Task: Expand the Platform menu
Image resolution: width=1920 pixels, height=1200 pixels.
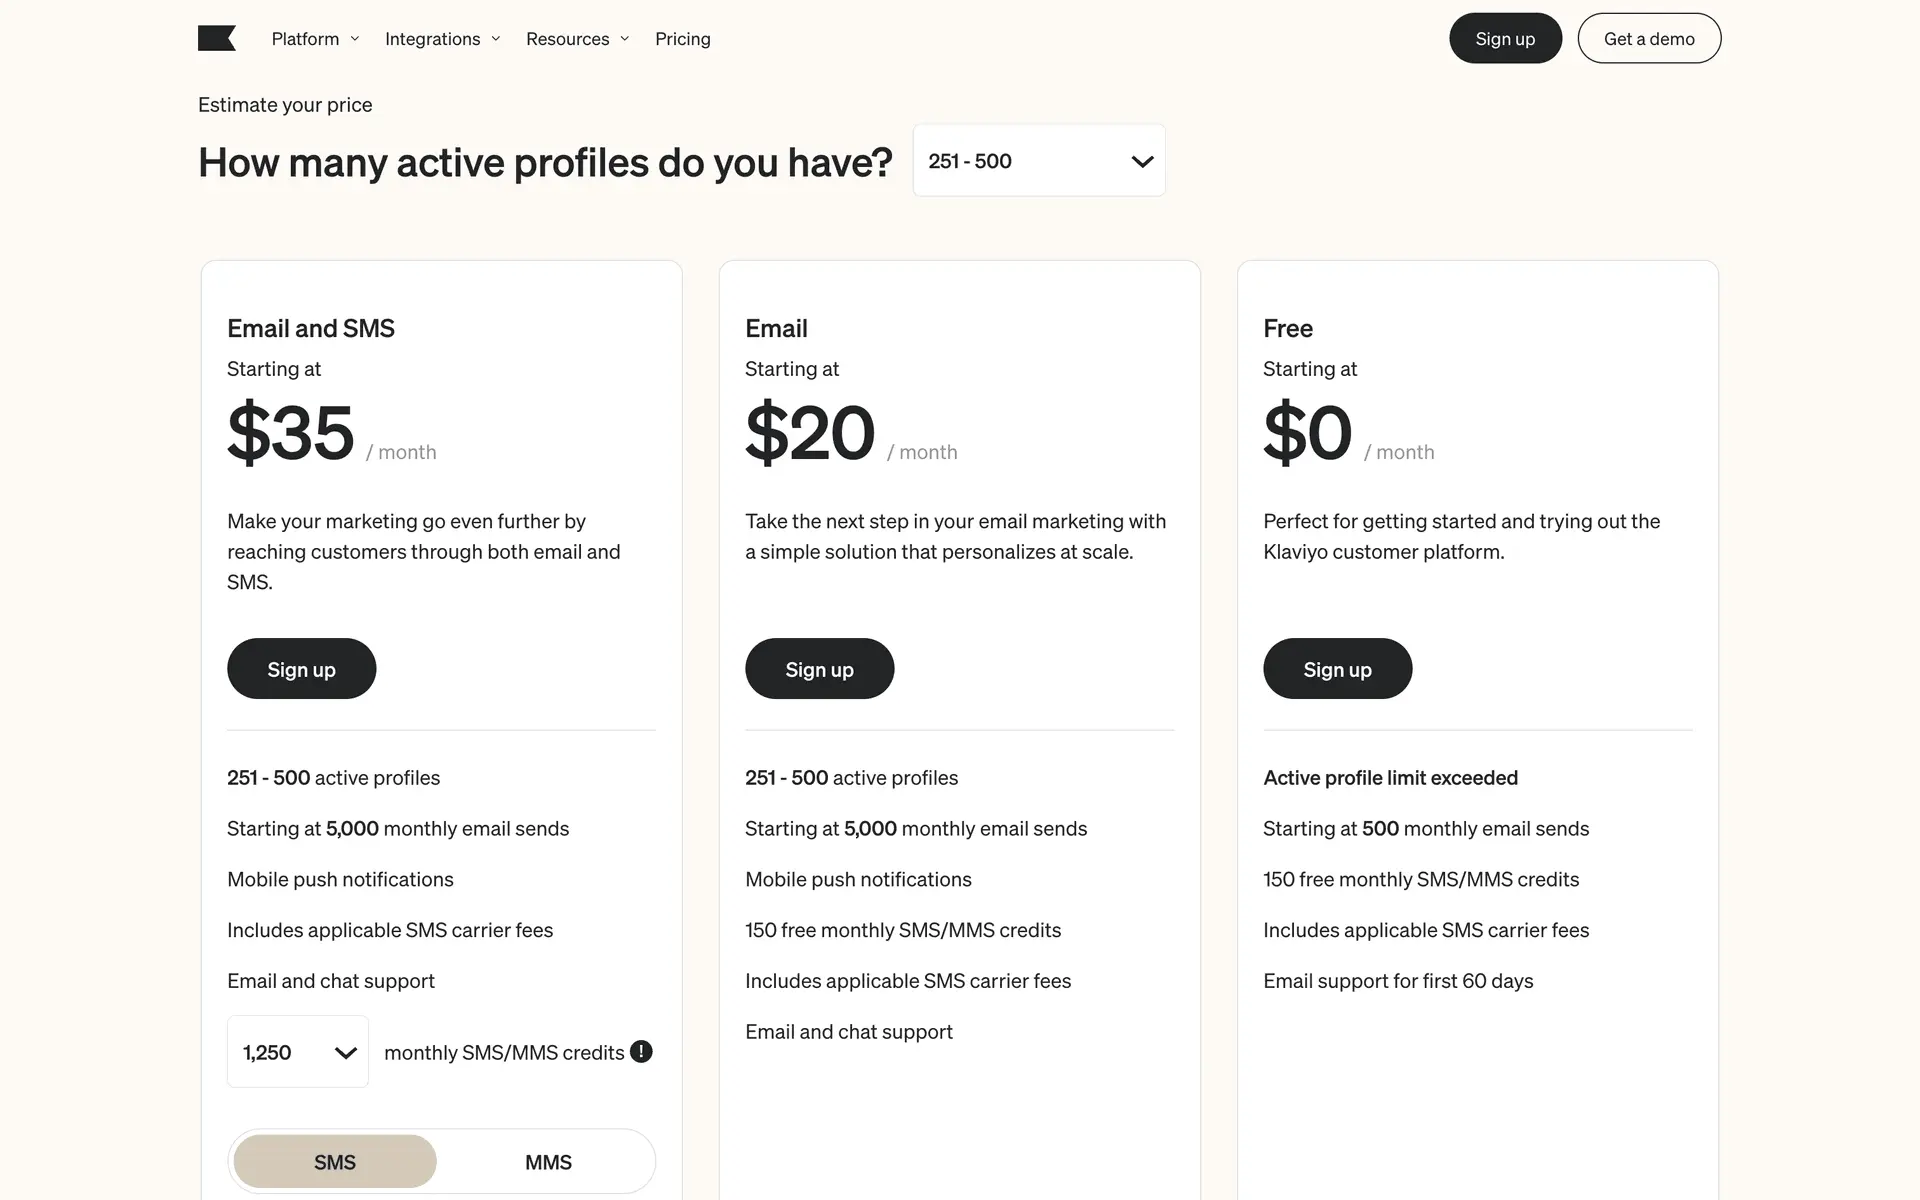Action: 306,39
